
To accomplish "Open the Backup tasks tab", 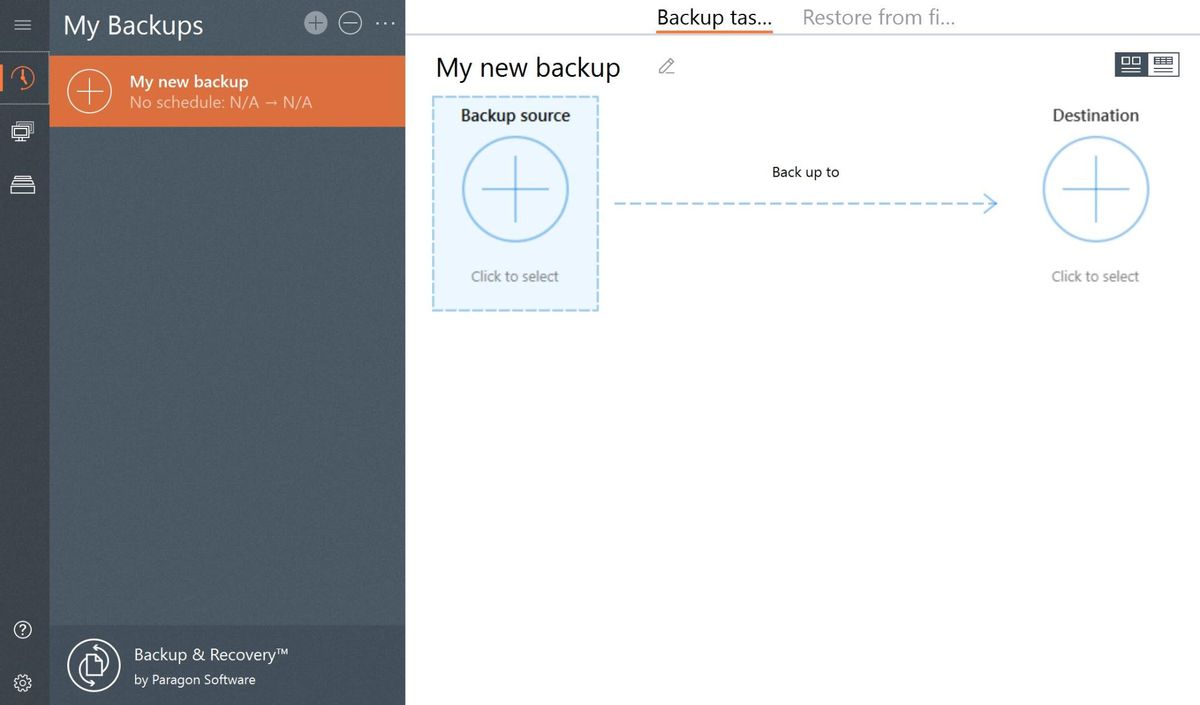I will [x=713, y=17].
